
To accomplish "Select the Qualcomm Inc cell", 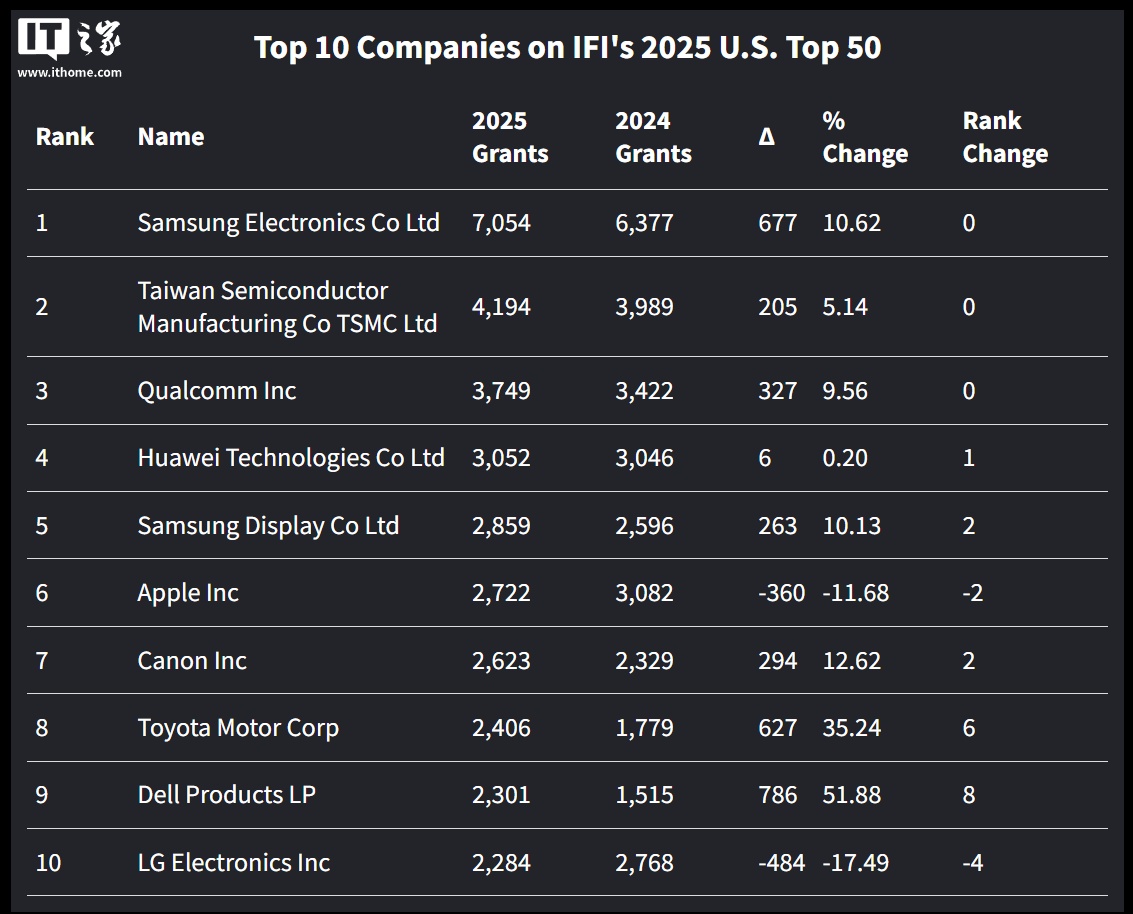I will point(217,391).
